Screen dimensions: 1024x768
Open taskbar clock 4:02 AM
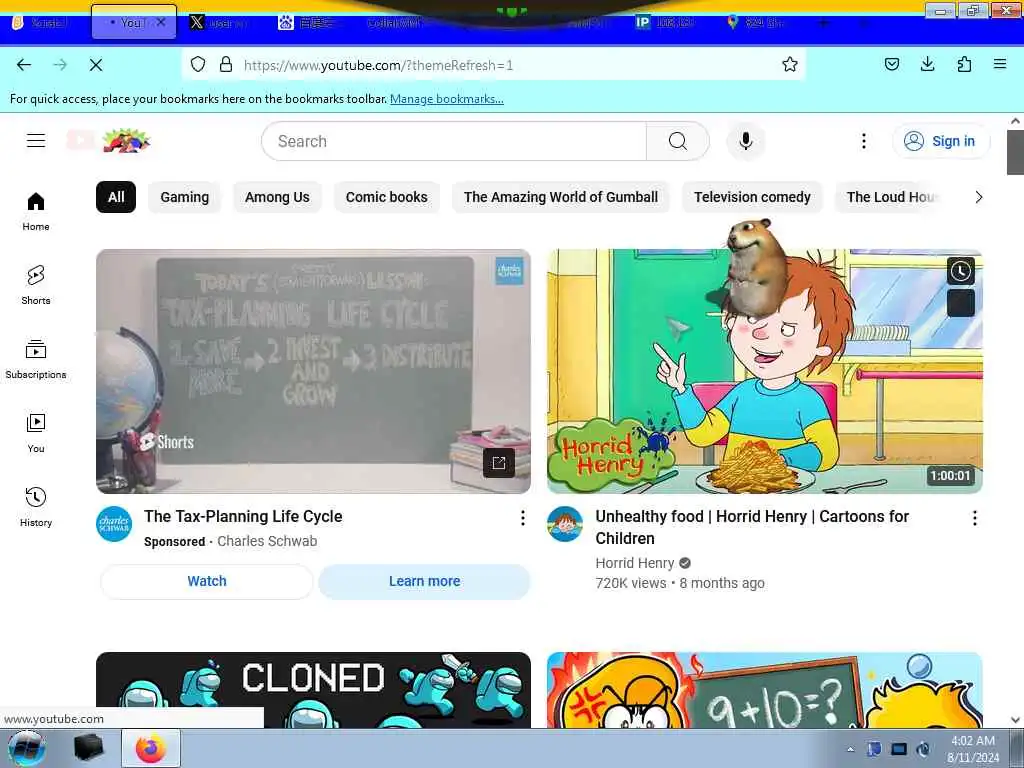tap(973, 749)
